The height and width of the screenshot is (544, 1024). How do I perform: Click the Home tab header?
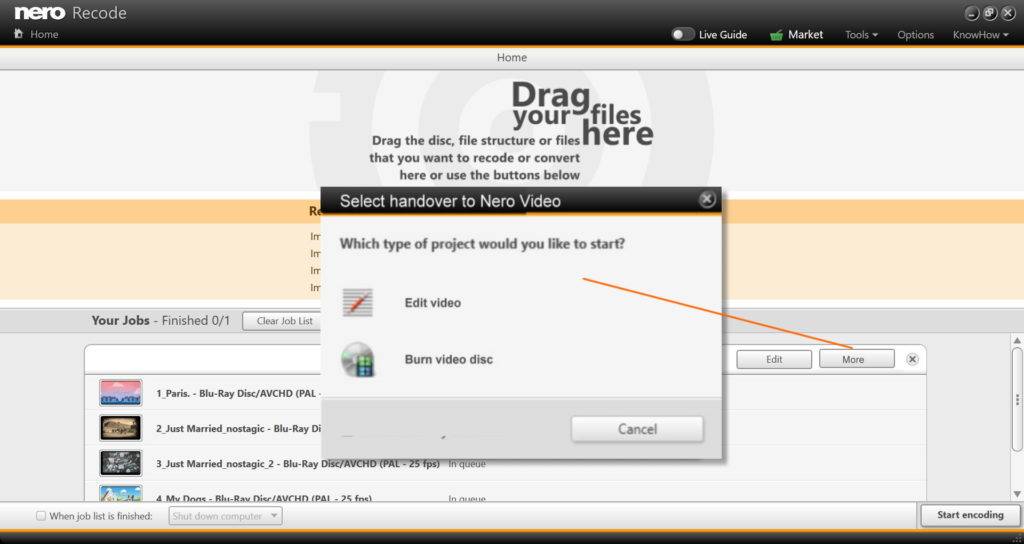tap(512, 58)
